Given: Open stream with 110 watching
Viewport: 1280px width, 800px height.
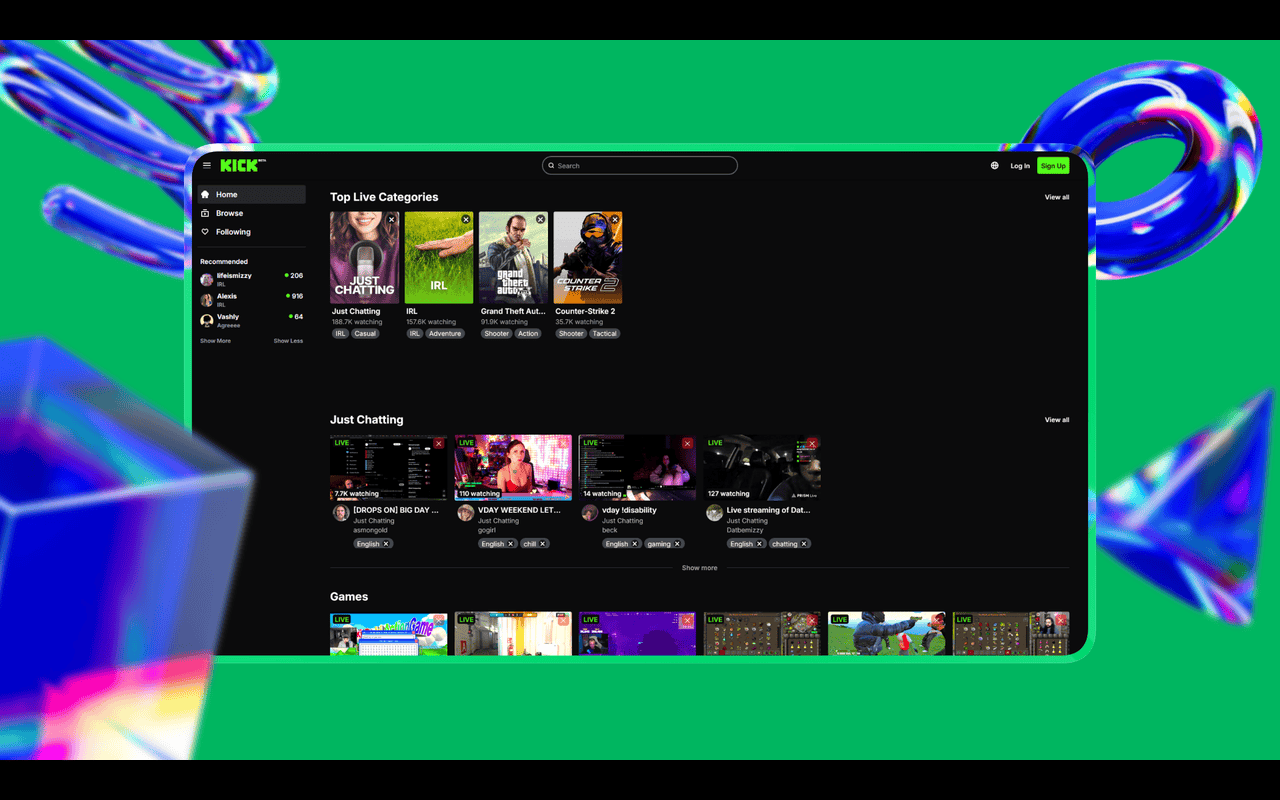Looking at the screenshot, I should click(513, 467).
